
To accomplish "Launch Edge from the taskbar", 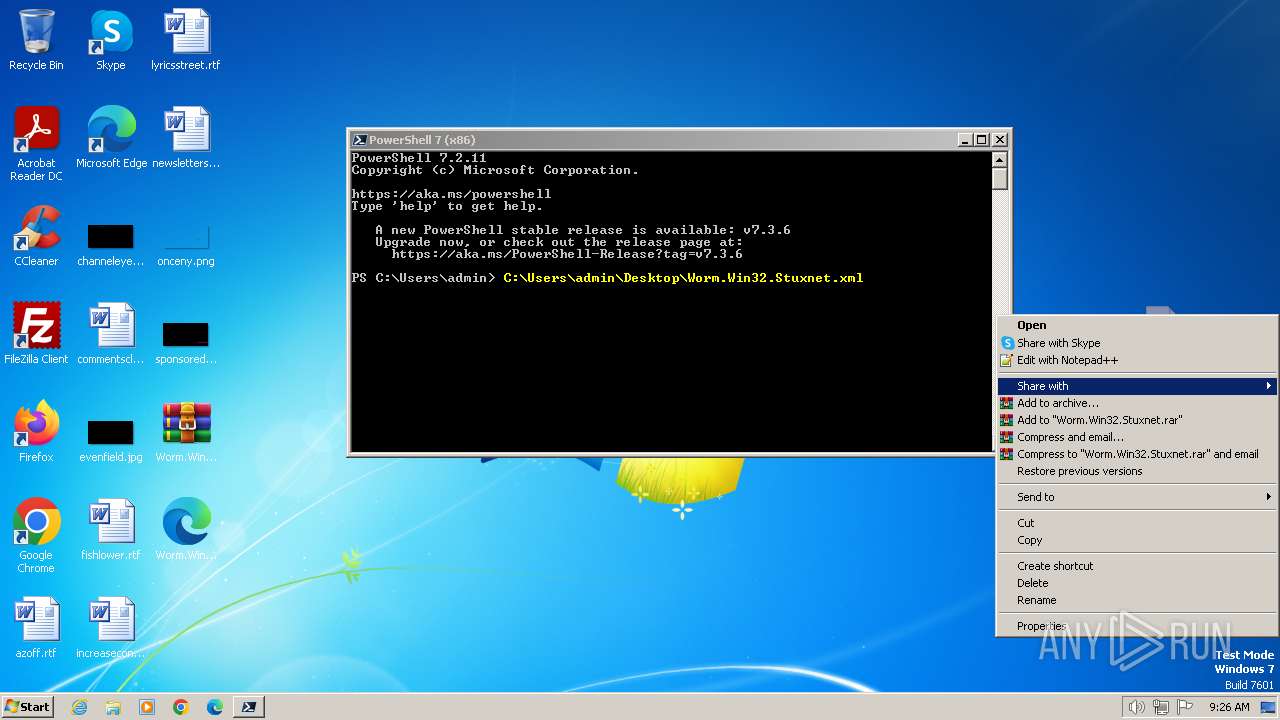I will coord(215,707).
